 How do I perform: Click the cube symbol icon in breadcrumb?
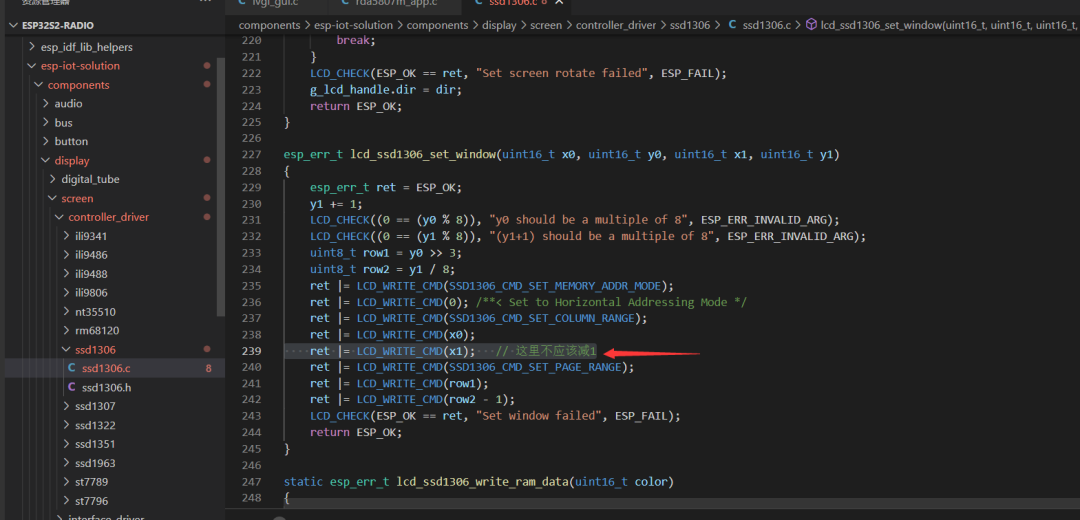pyautogui.click(x=811, y=25)
